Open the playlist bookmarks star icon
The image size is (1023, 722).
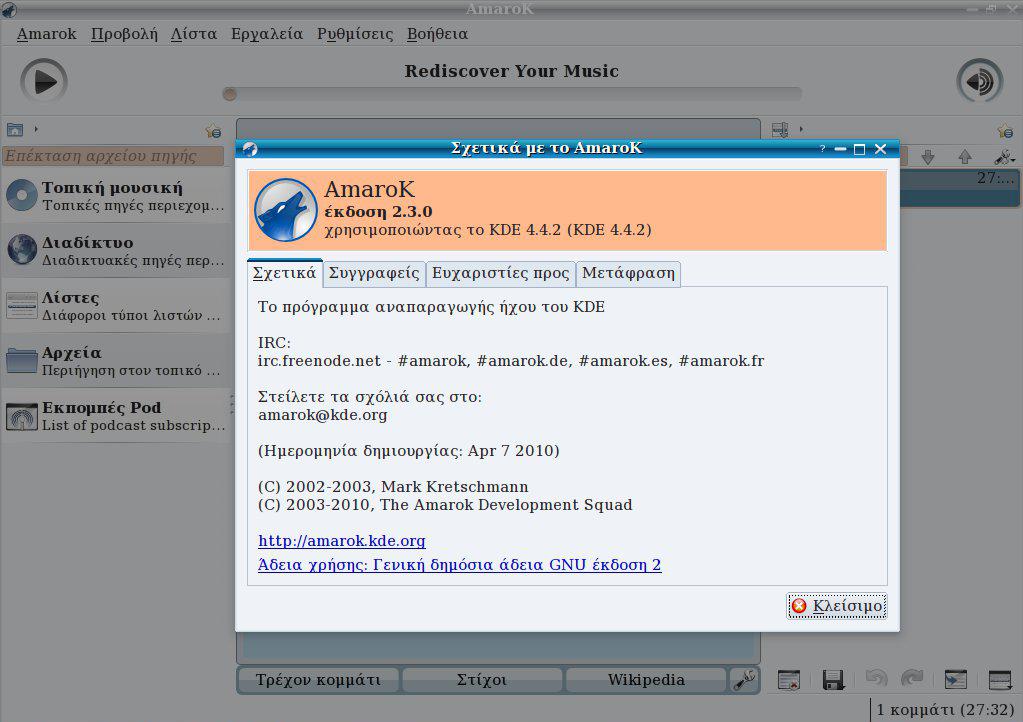point(1005,131)
